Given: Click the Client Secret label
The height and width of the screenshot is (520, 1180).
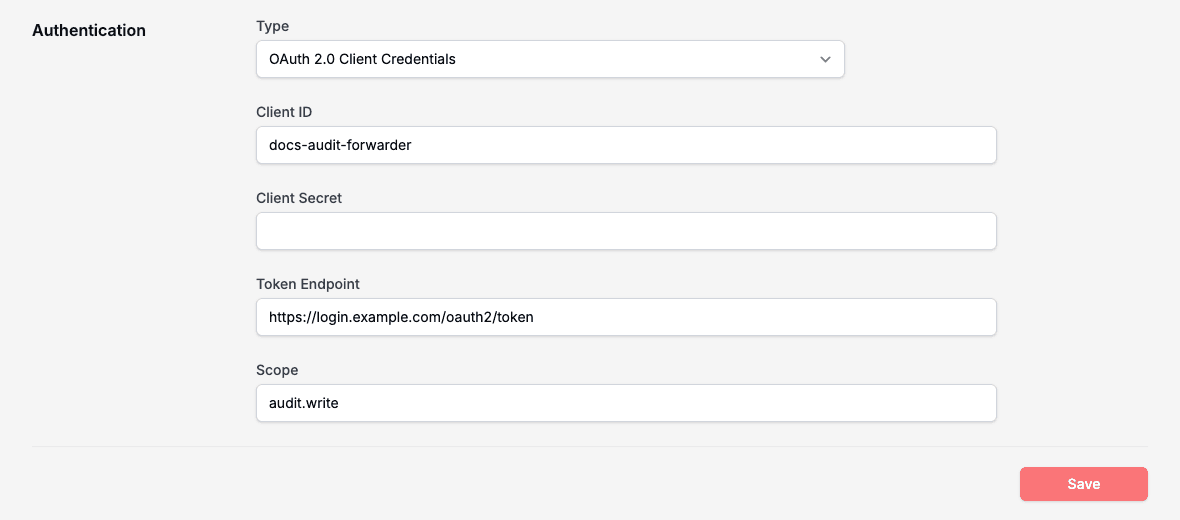Looking at the screenshot, I should 300,198.
